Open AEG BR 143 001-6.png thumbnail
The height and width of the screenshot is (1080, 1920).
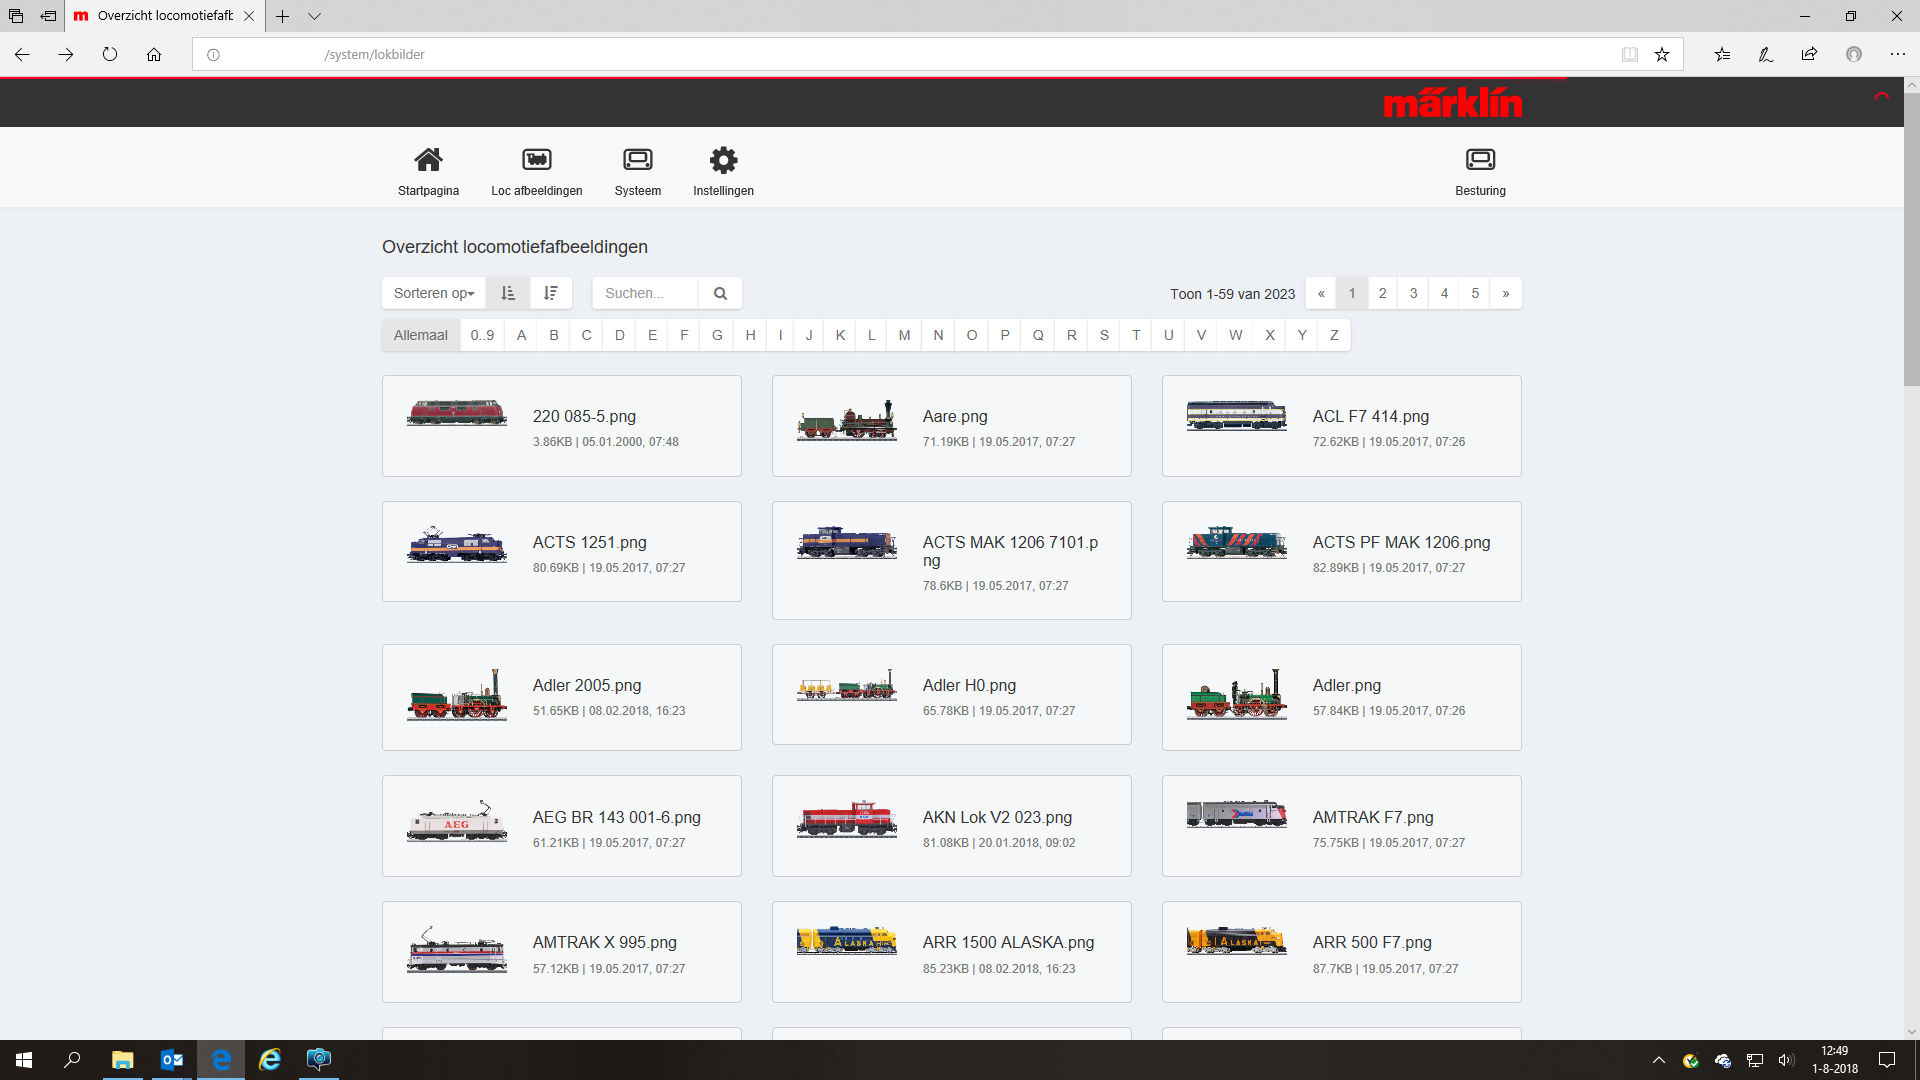pos(456,821)
